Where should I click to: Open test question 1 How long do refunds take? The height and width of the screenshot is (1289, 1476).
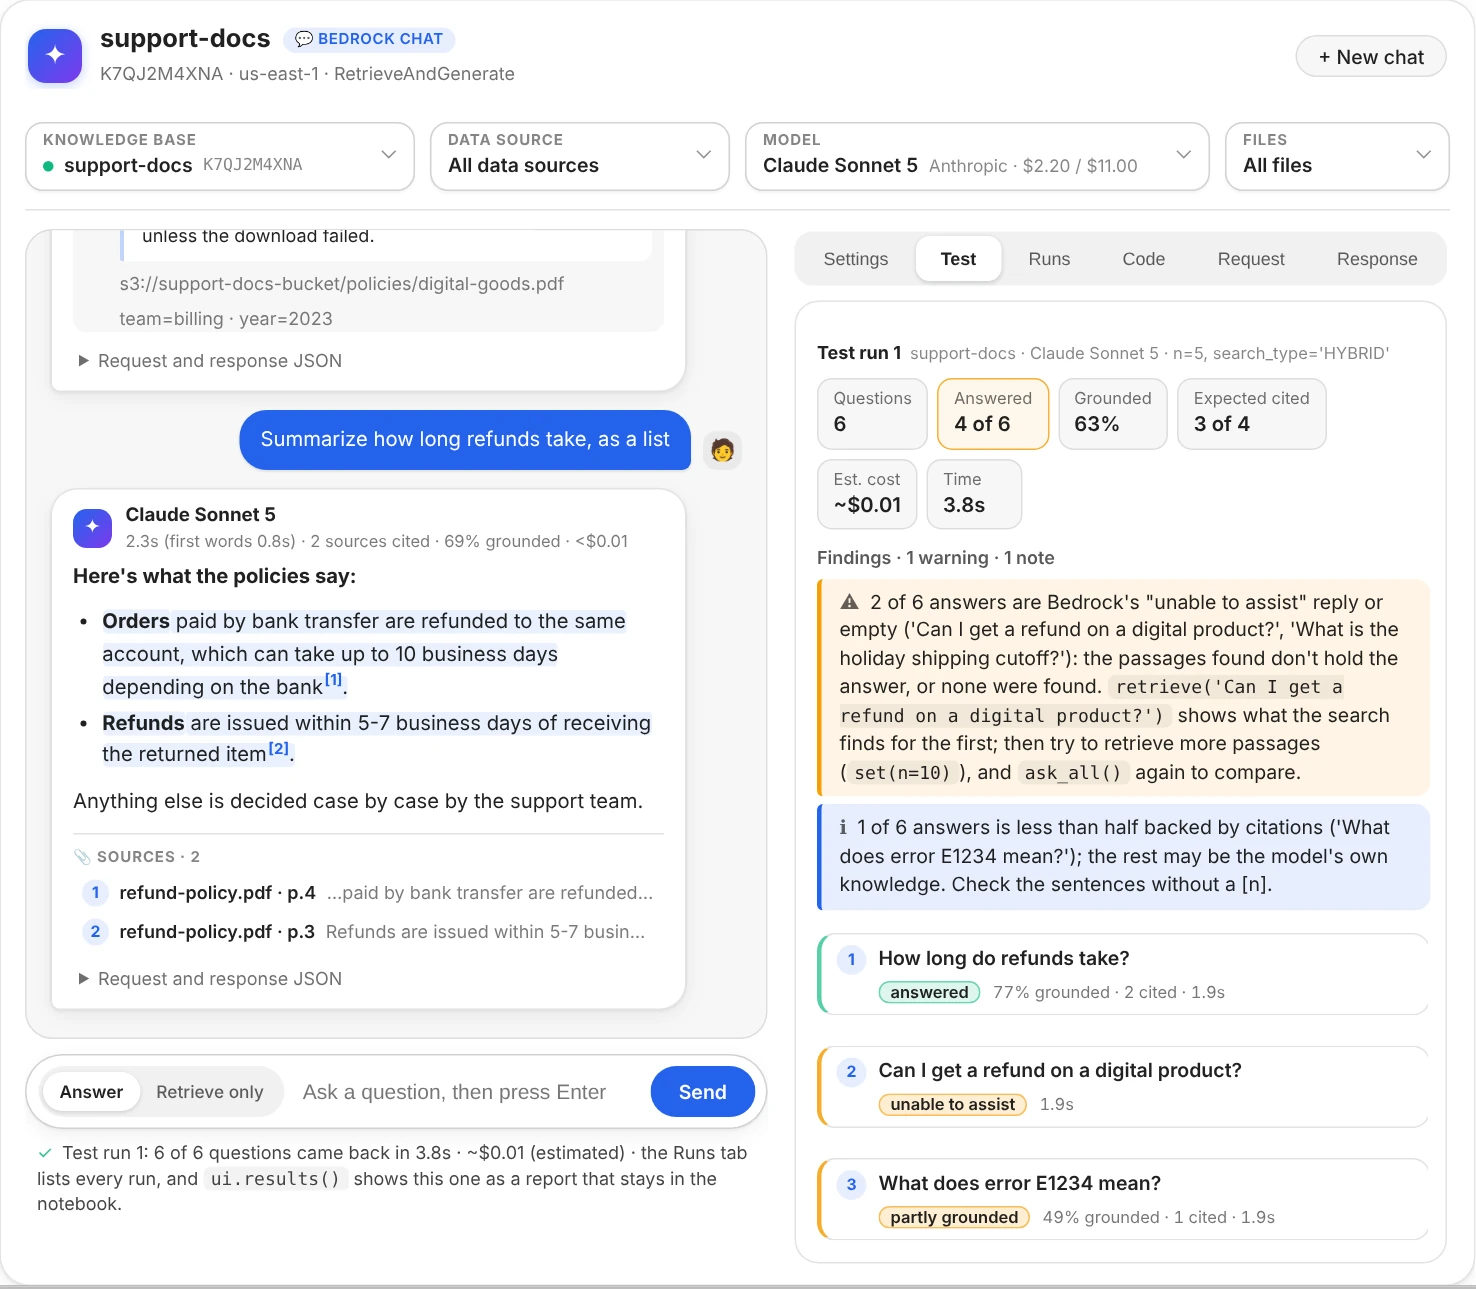(1123, 974)
